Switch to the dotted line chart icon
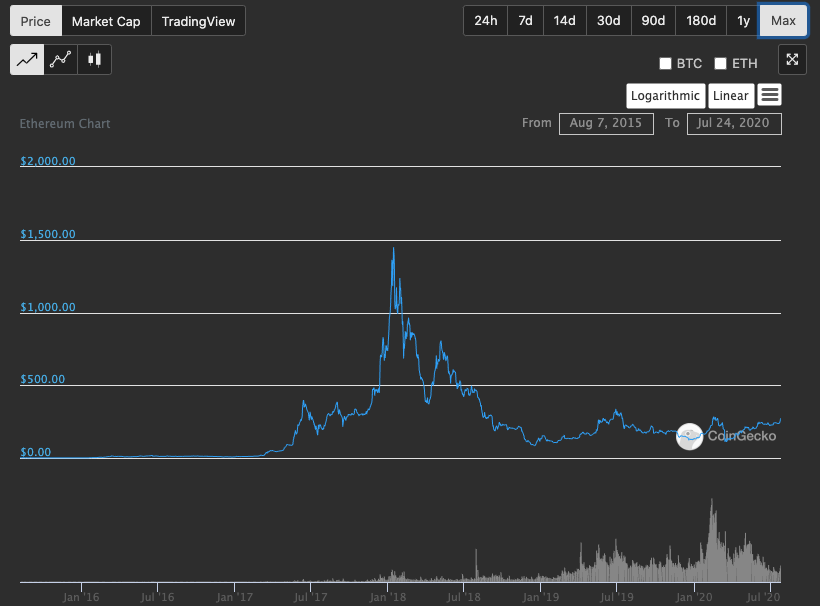This screenshot has width=820, height=606. point(61,60)
